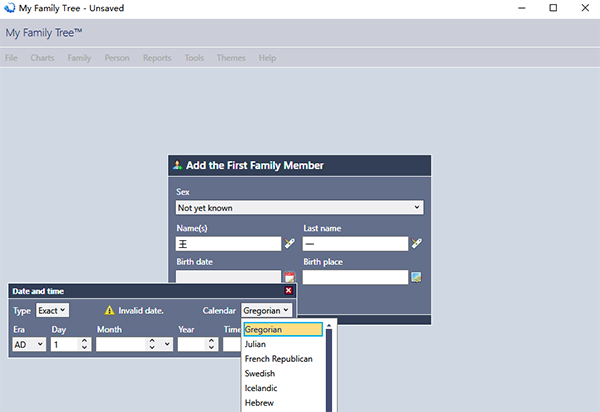Decrease the Month with down arrow

tap(152, 347)
